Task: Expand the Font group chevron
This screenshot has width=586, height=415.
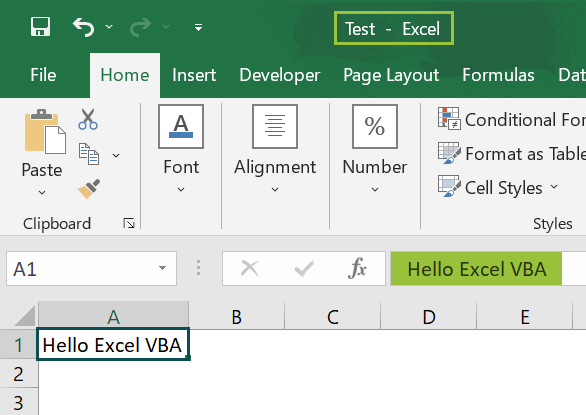Action: coord(181,190)
